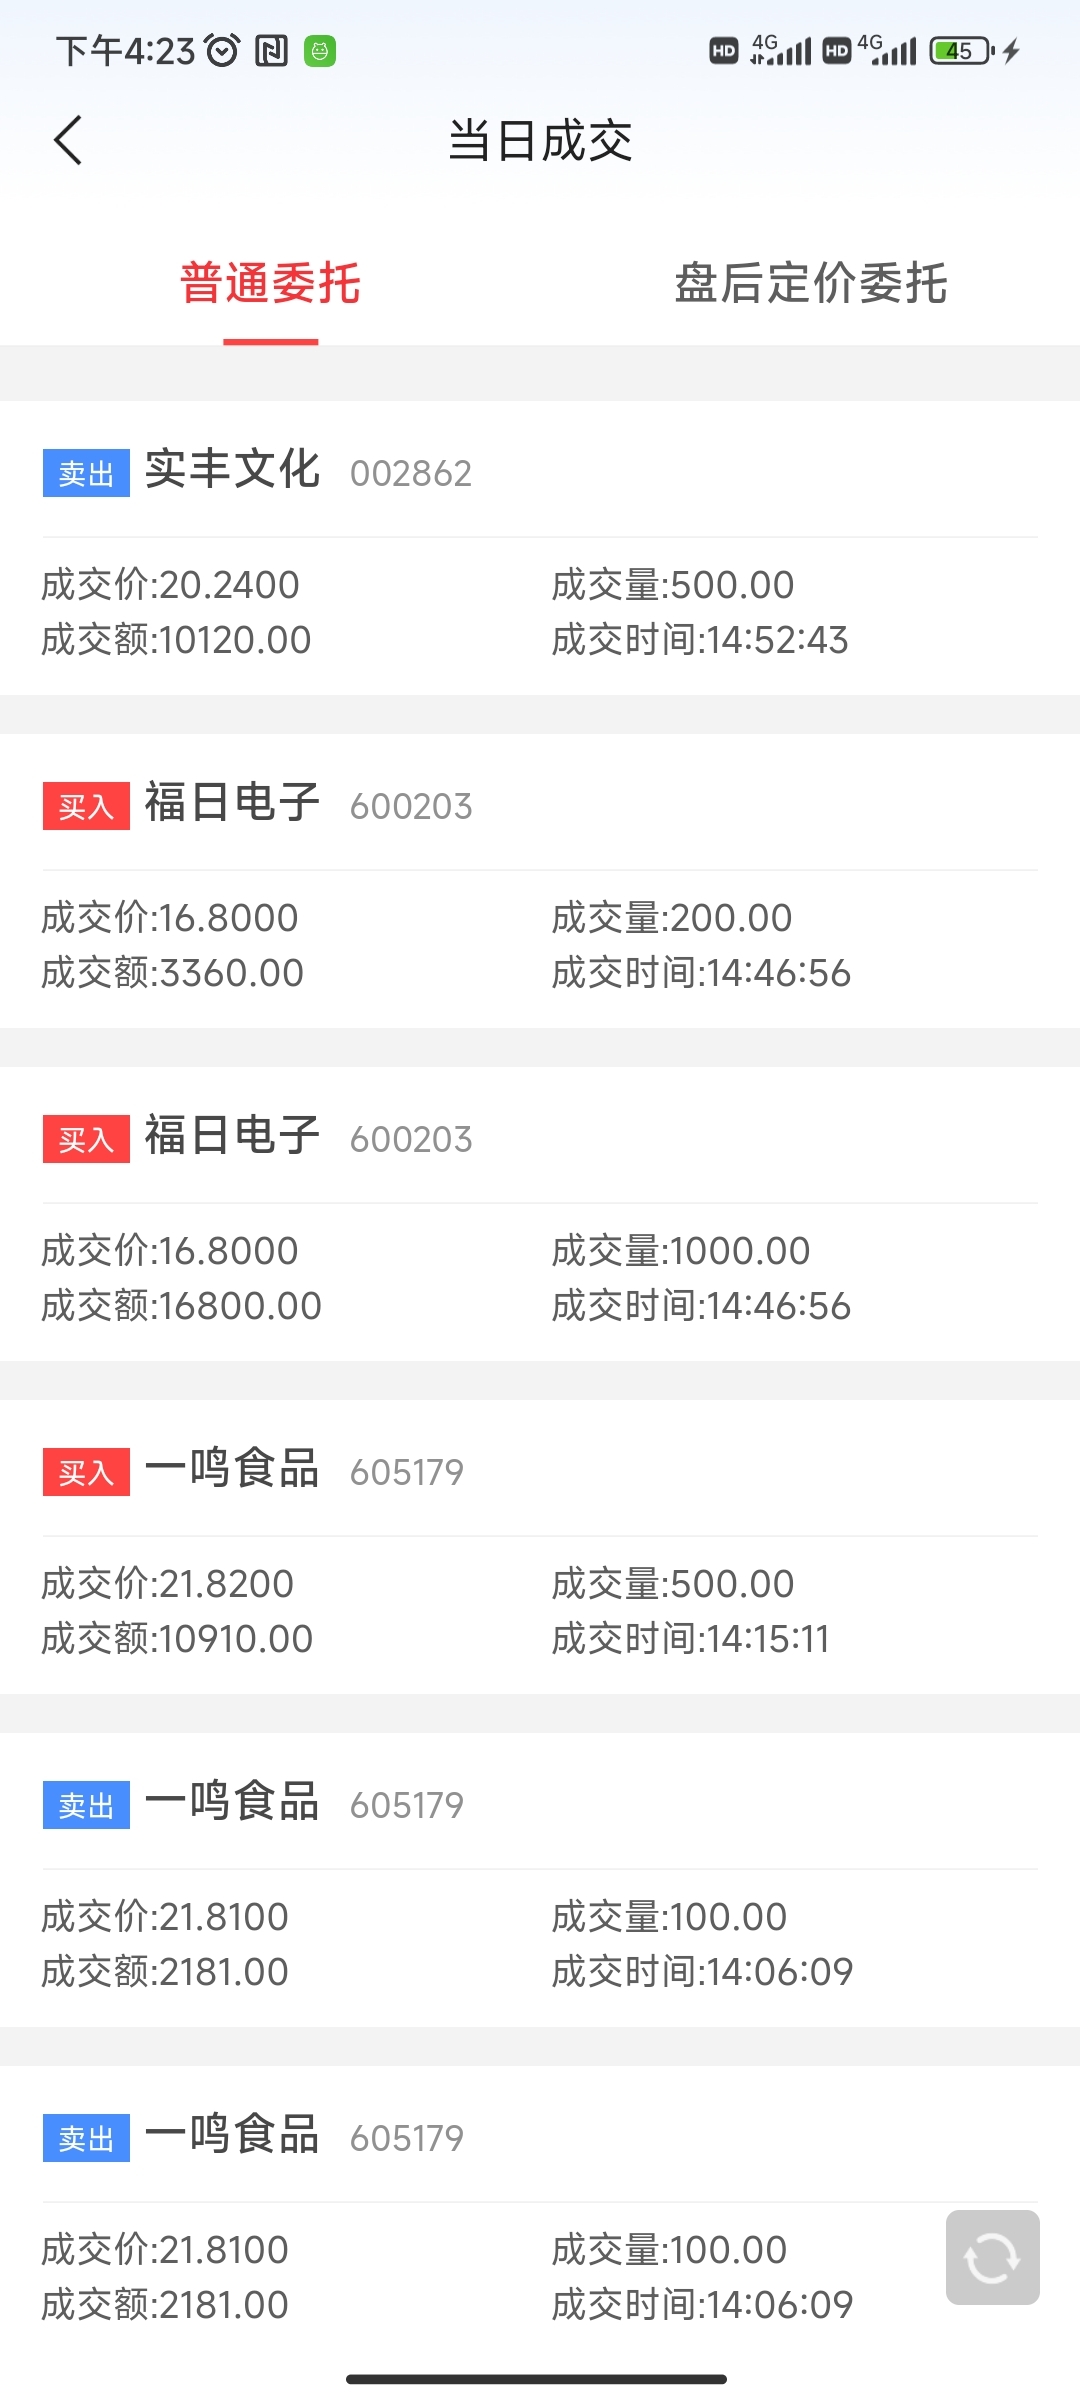Open 福日电子 trade with 成交额 16800.00

540,1214
